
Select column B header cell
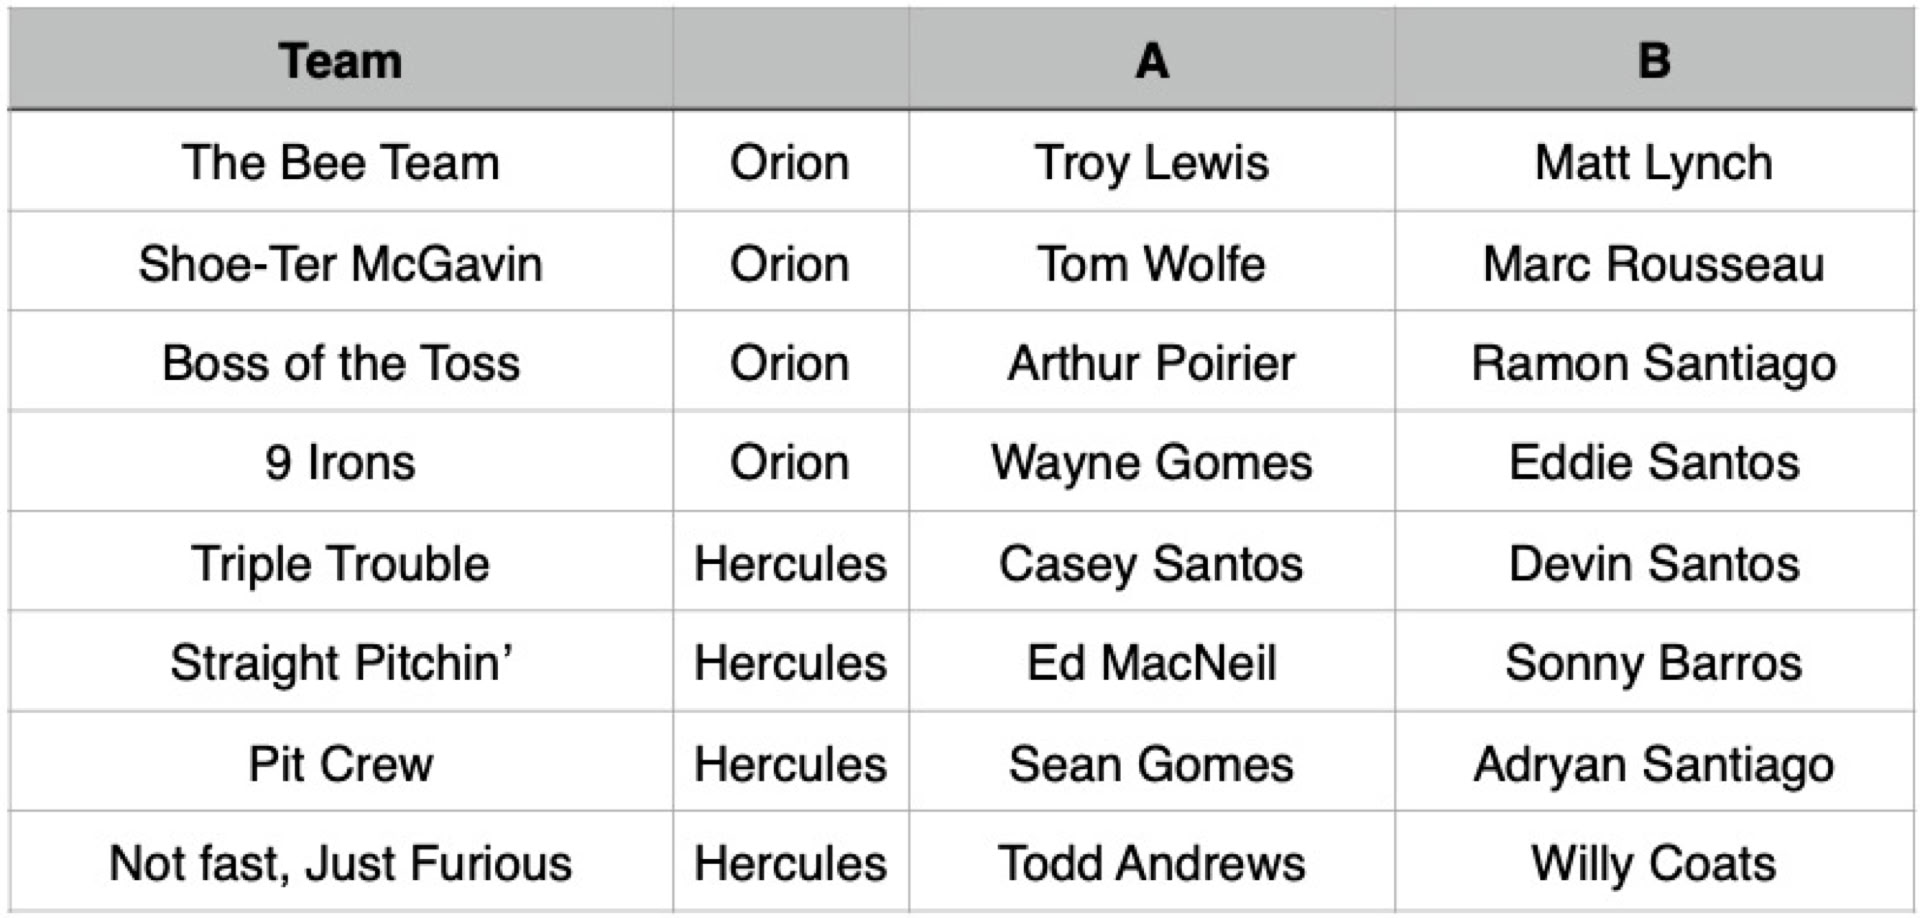pos(1654,60)
